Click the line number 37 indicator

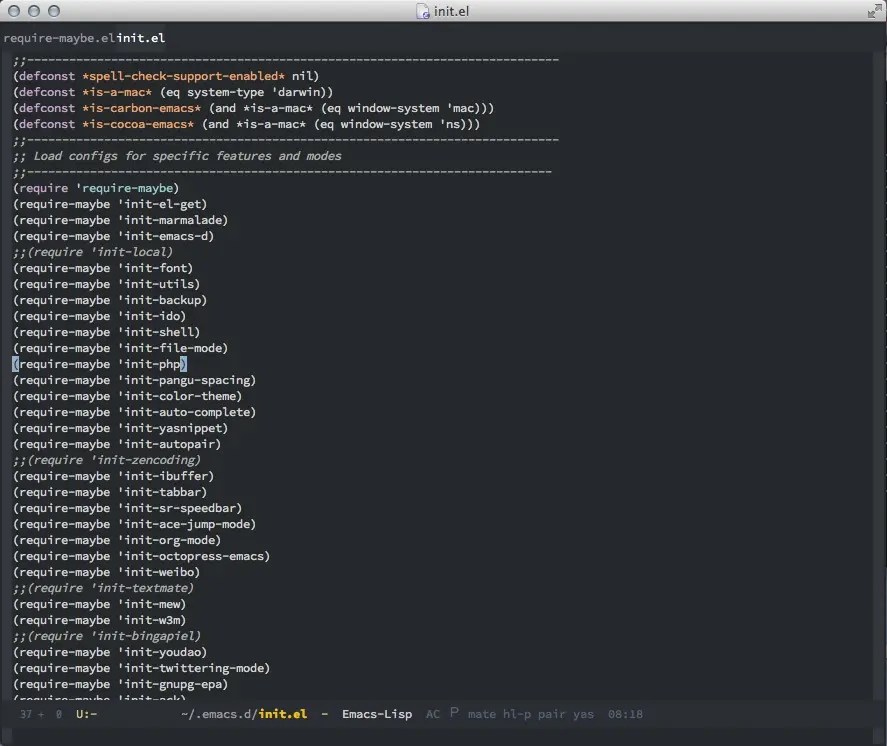pos(27,714)
